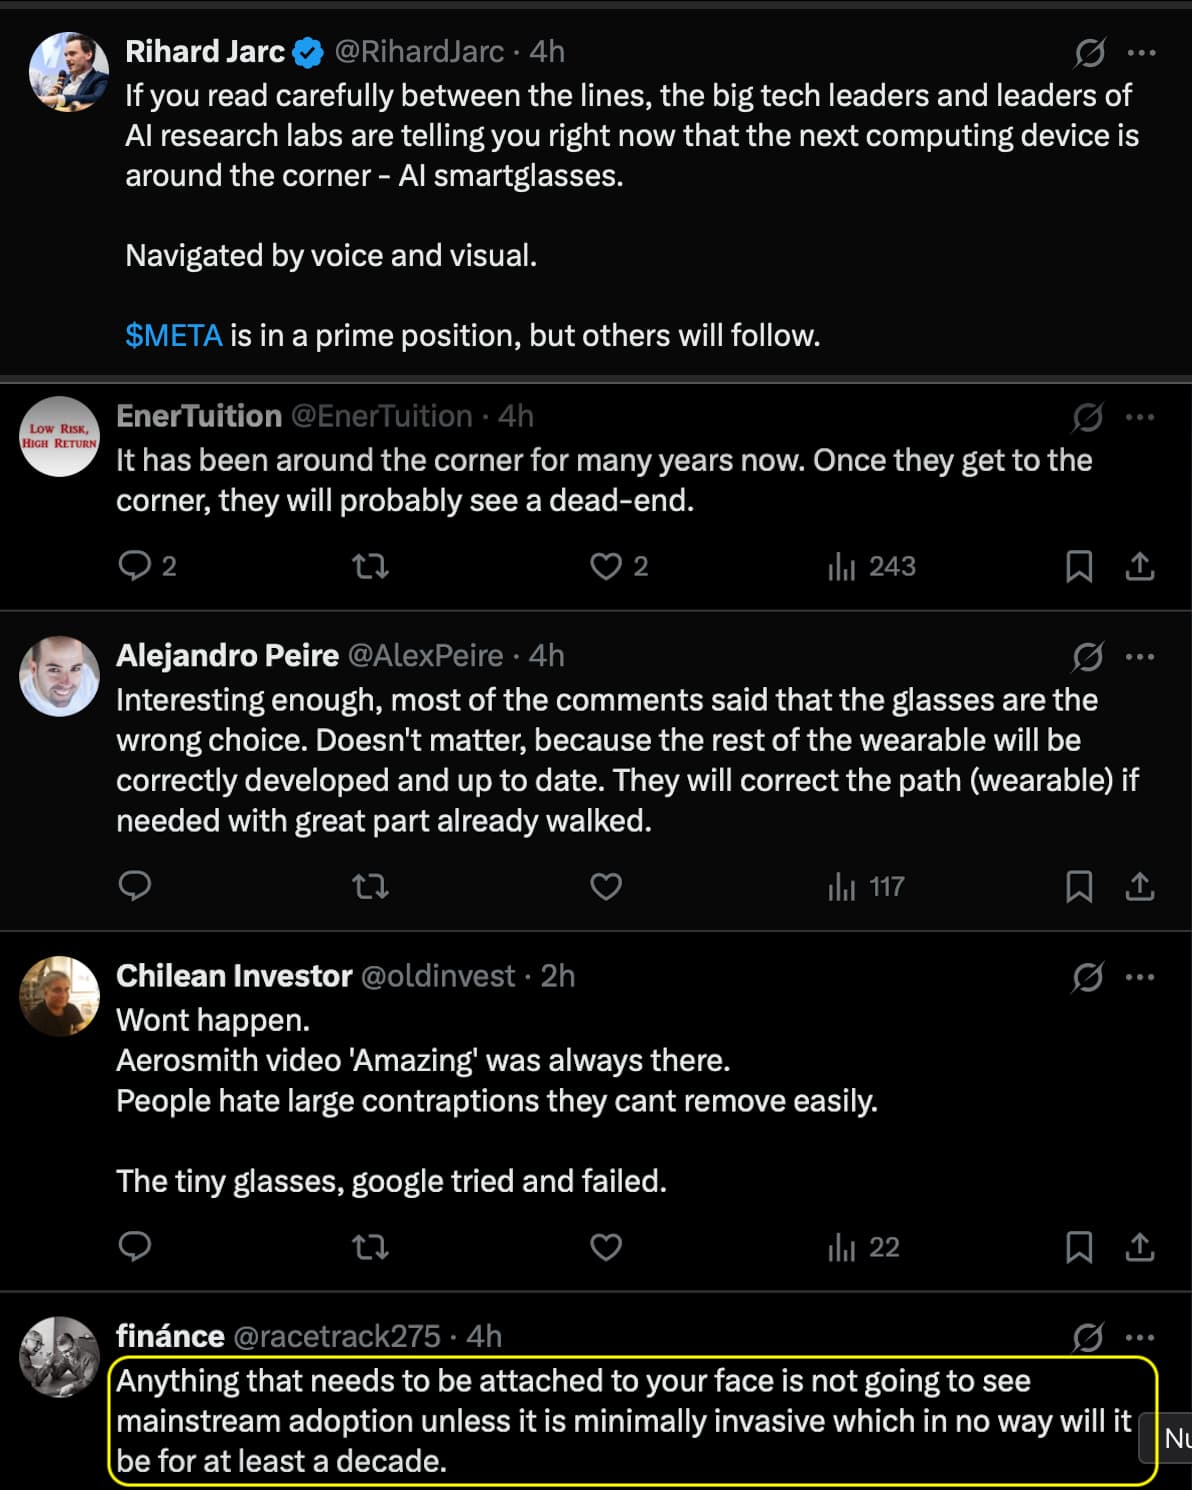1192x1490 pixels.
Task: Like EnerTuition's reply
Action: (606, 566)
